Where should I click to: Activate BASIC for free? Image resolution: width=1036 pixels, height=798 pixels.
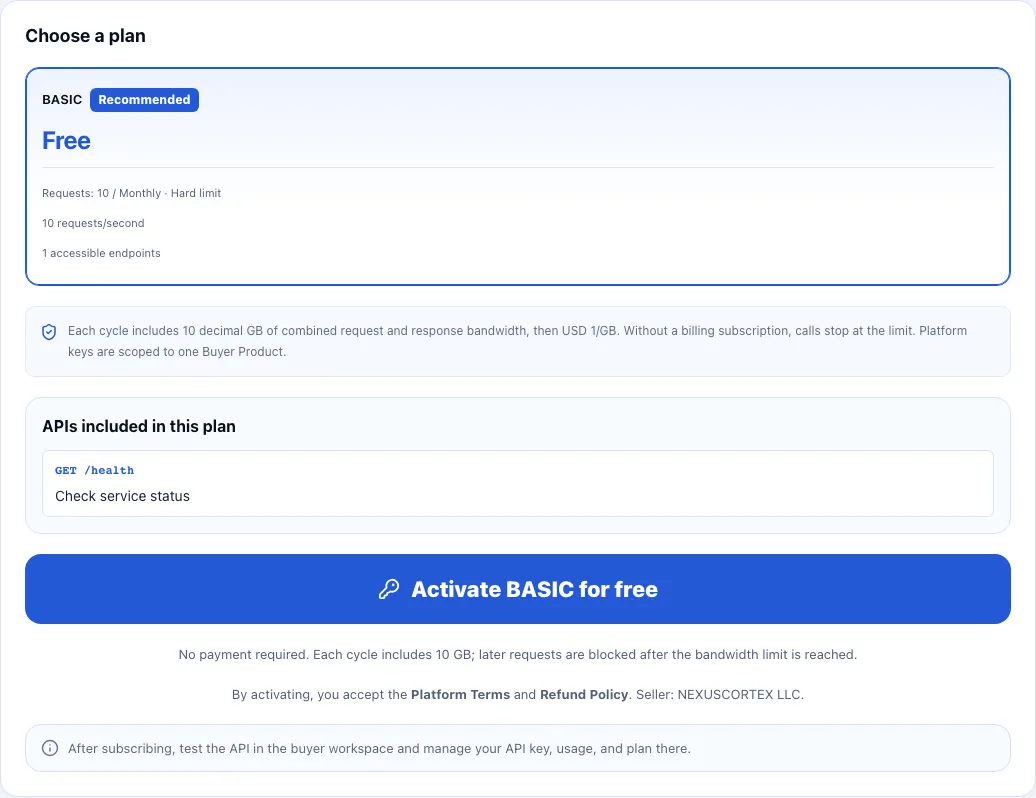tap(518, 589)
